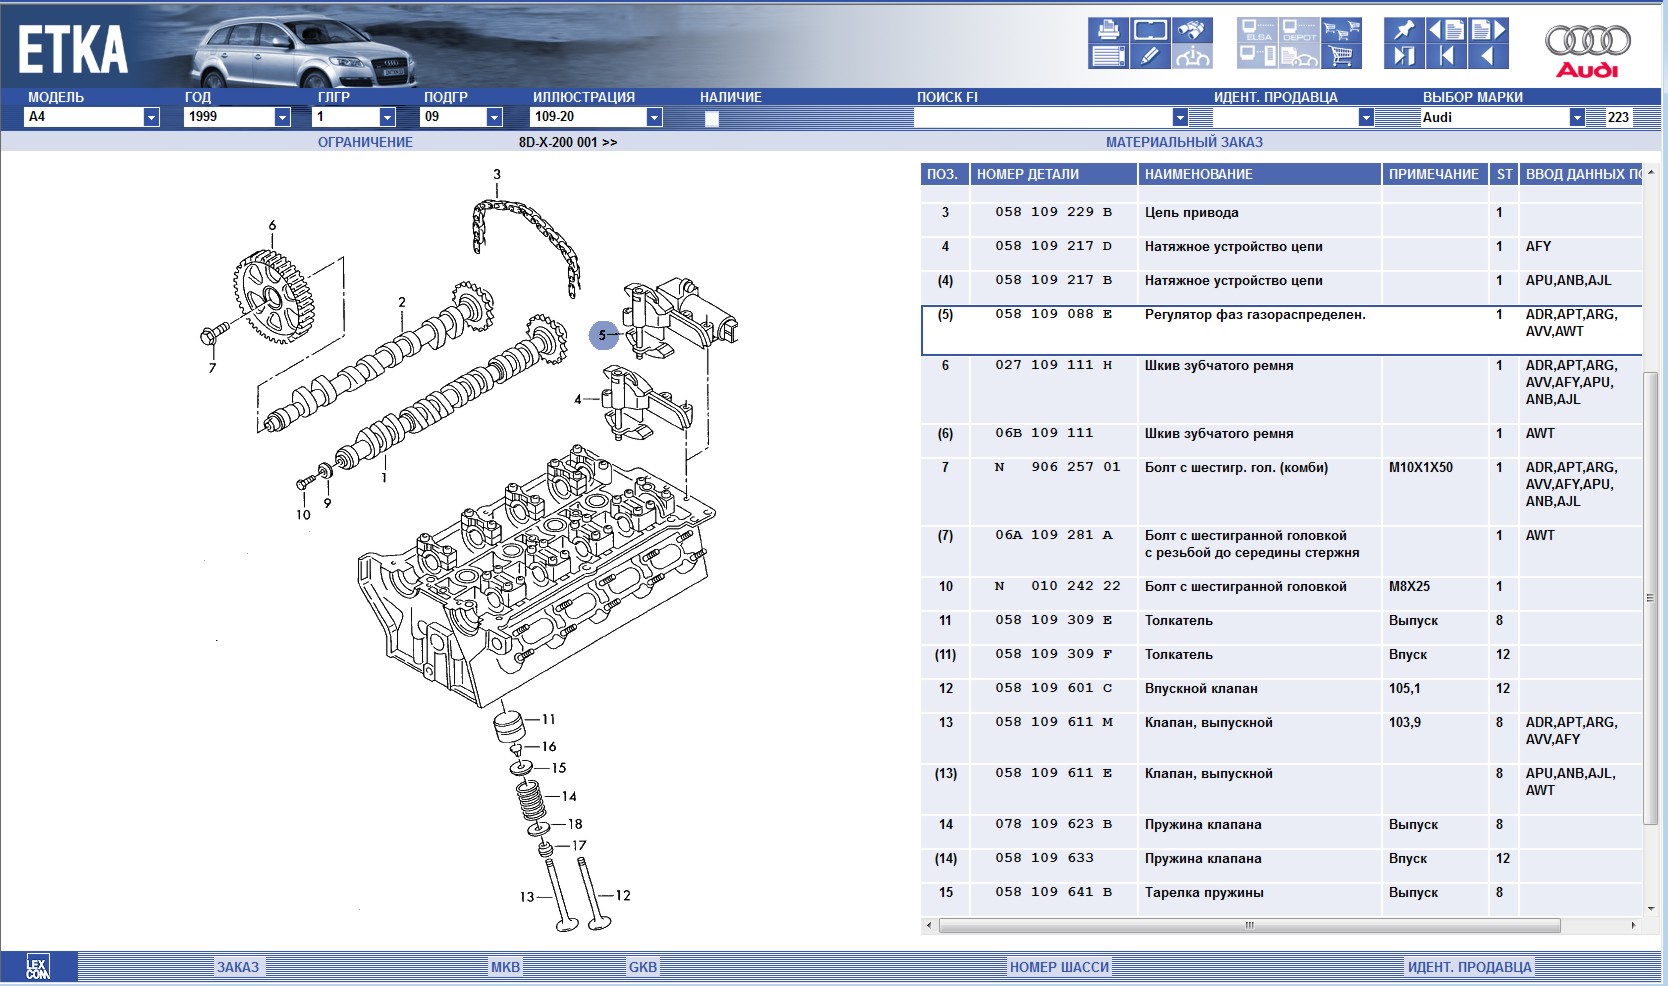Open the ВЫБОР МАРКИ dropdown showing Audi
Screen dimensions: 1668x986
(1577, 117)
